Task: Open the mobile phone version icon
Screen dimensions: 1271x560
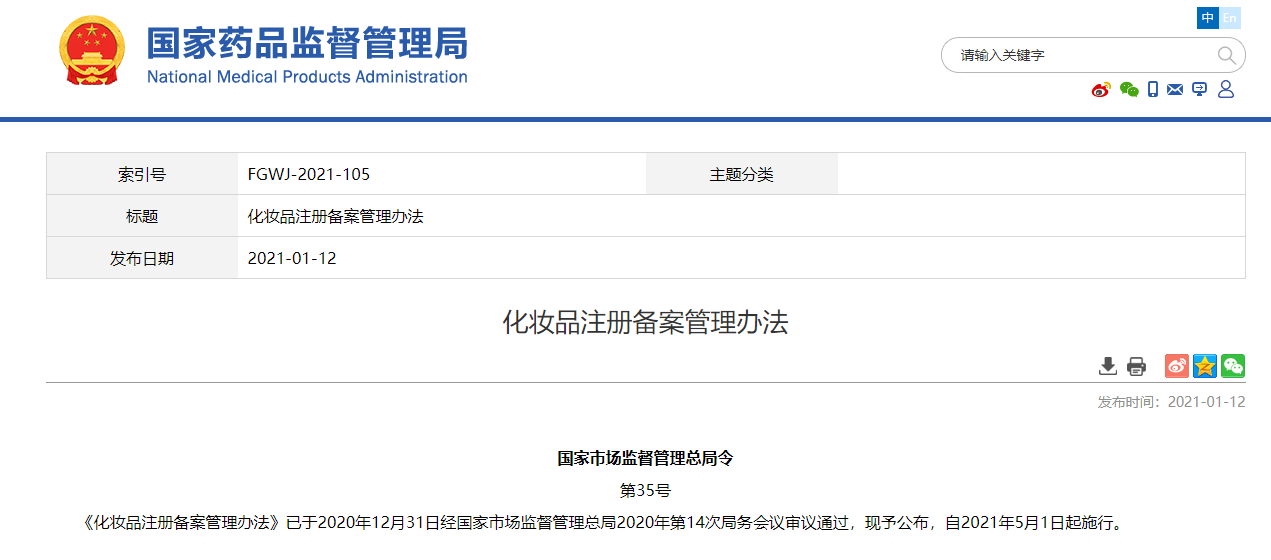Action: coord(1153,90)
